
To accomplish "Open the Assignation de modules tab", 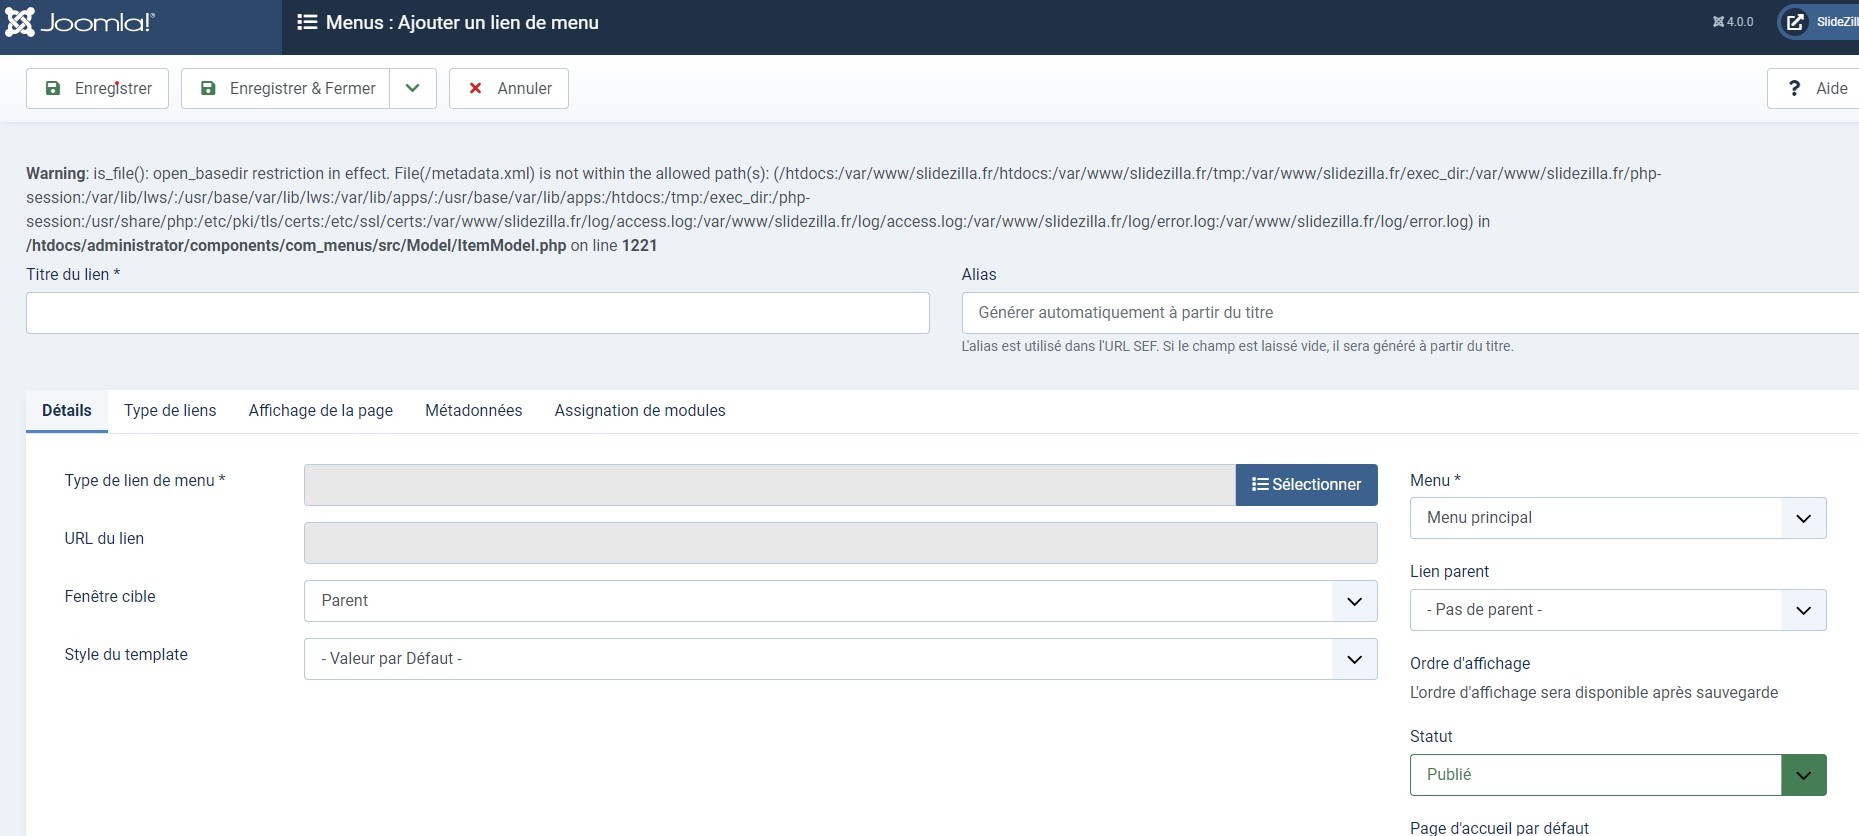I will [640, 410].
